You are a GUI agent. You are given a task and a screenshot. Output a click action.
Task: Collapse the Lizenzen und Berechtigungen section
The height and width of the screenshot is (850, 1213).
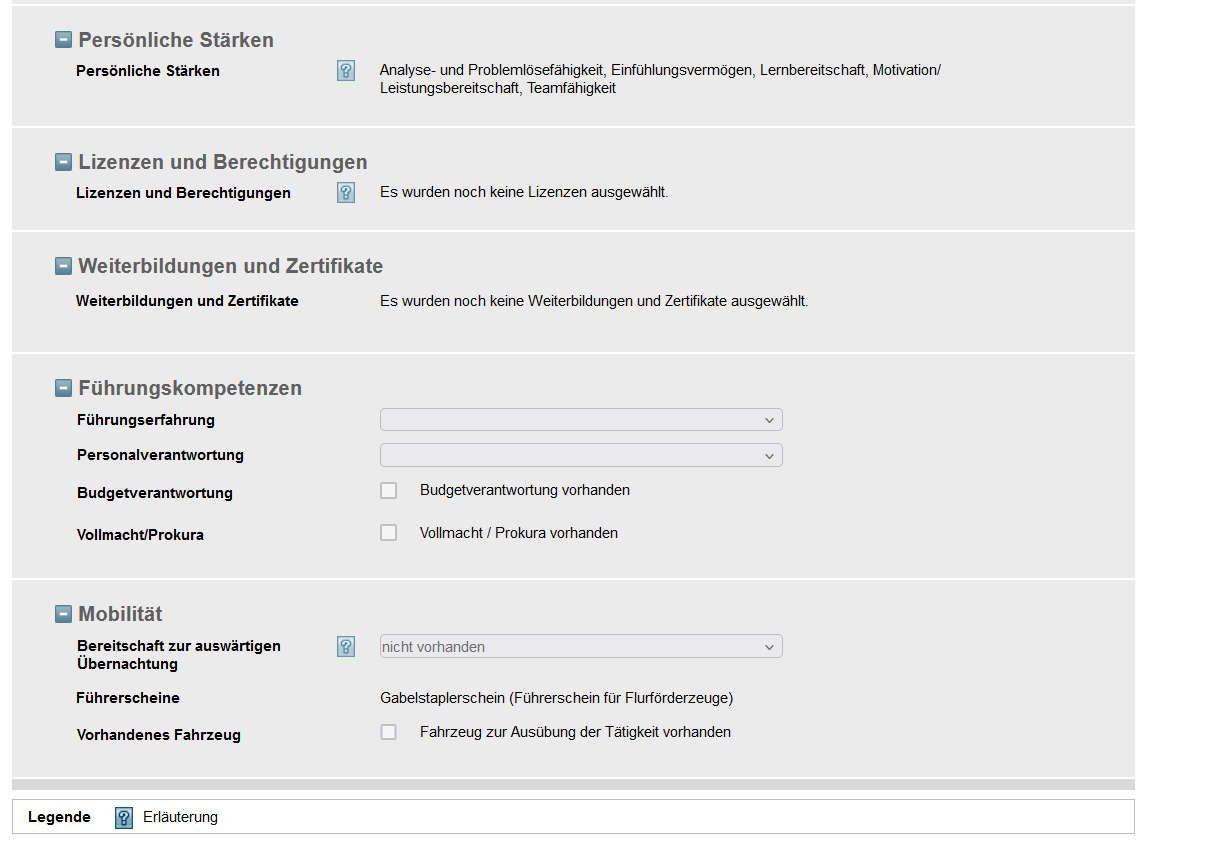64,162
